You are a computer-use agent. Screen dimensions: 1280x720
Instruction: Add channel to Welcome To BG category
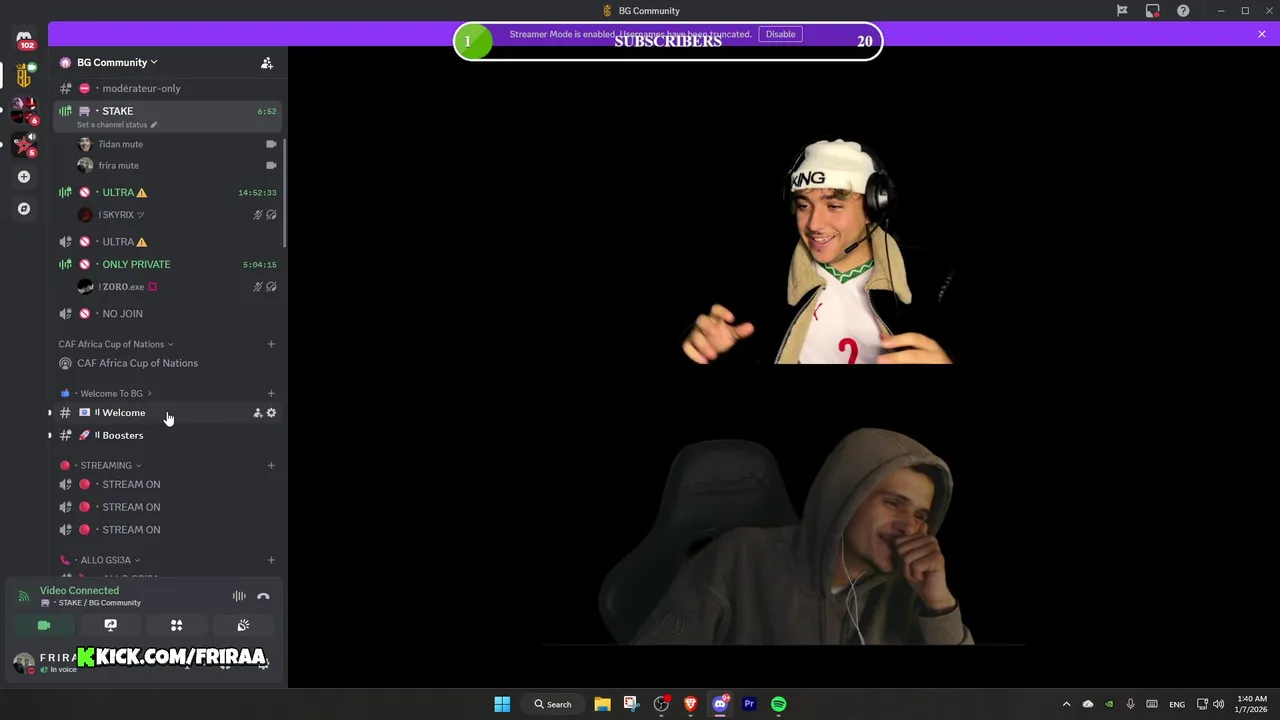271,393
